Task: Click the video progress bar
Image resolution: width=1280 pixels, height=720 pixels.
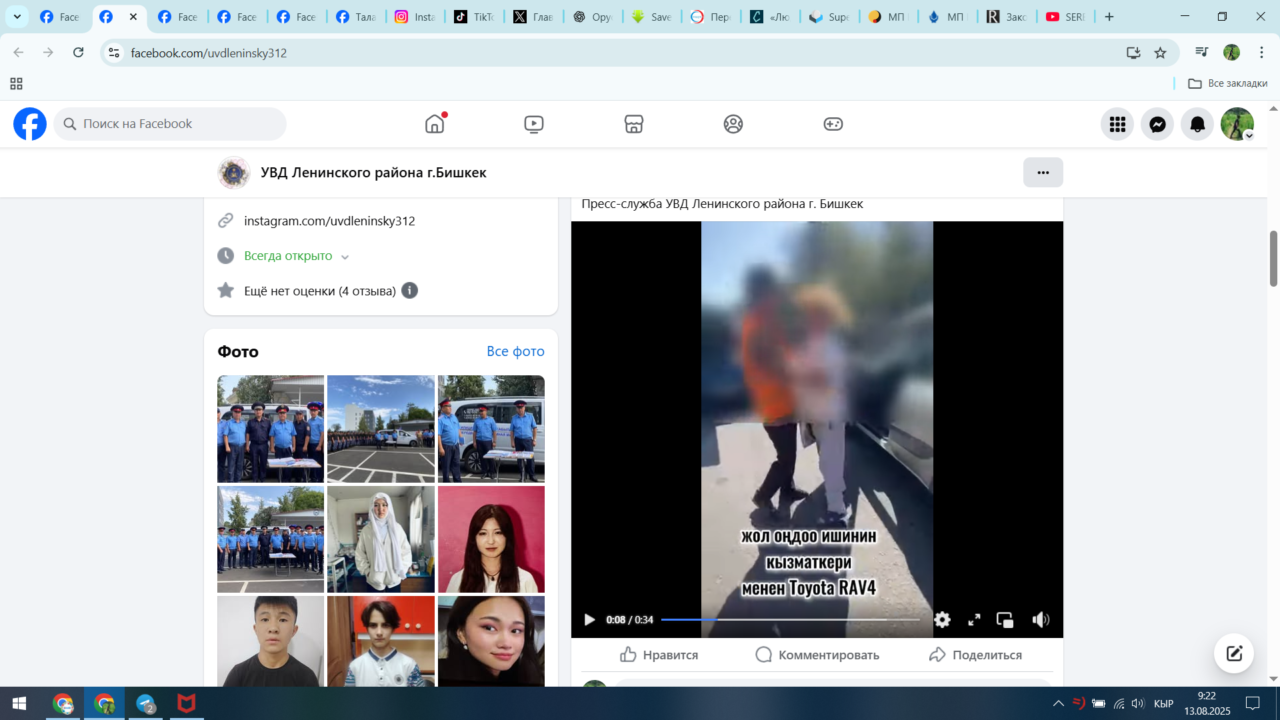Action: point(790,620)
